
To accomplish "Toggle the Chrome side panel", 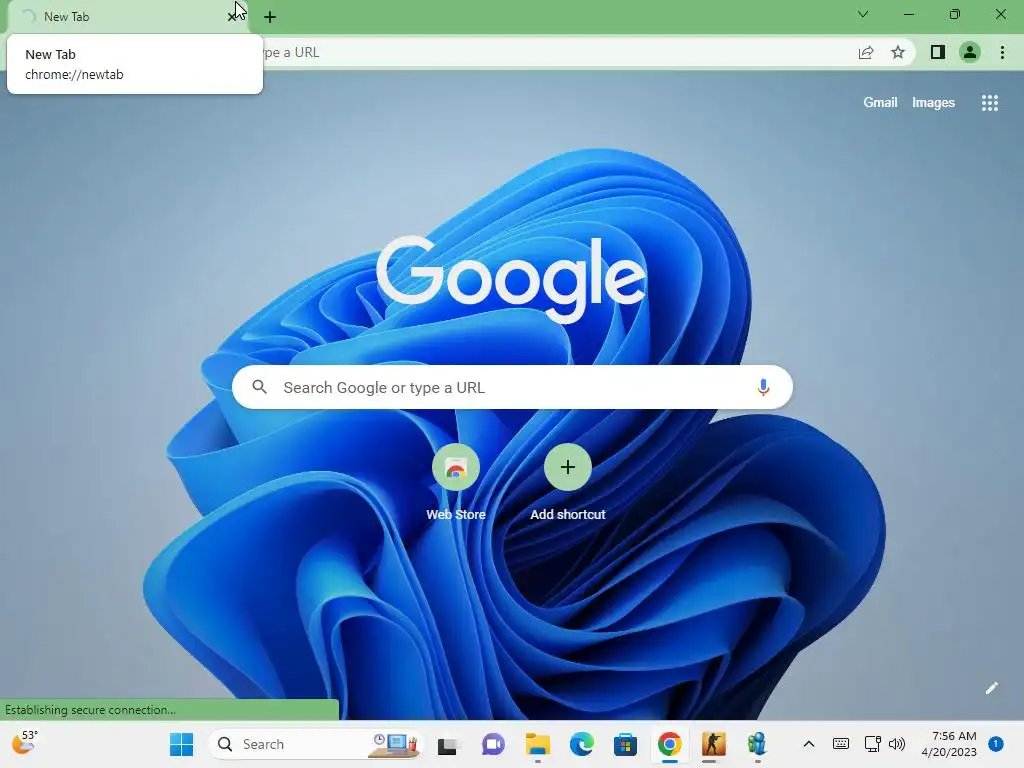I will 938,52.
